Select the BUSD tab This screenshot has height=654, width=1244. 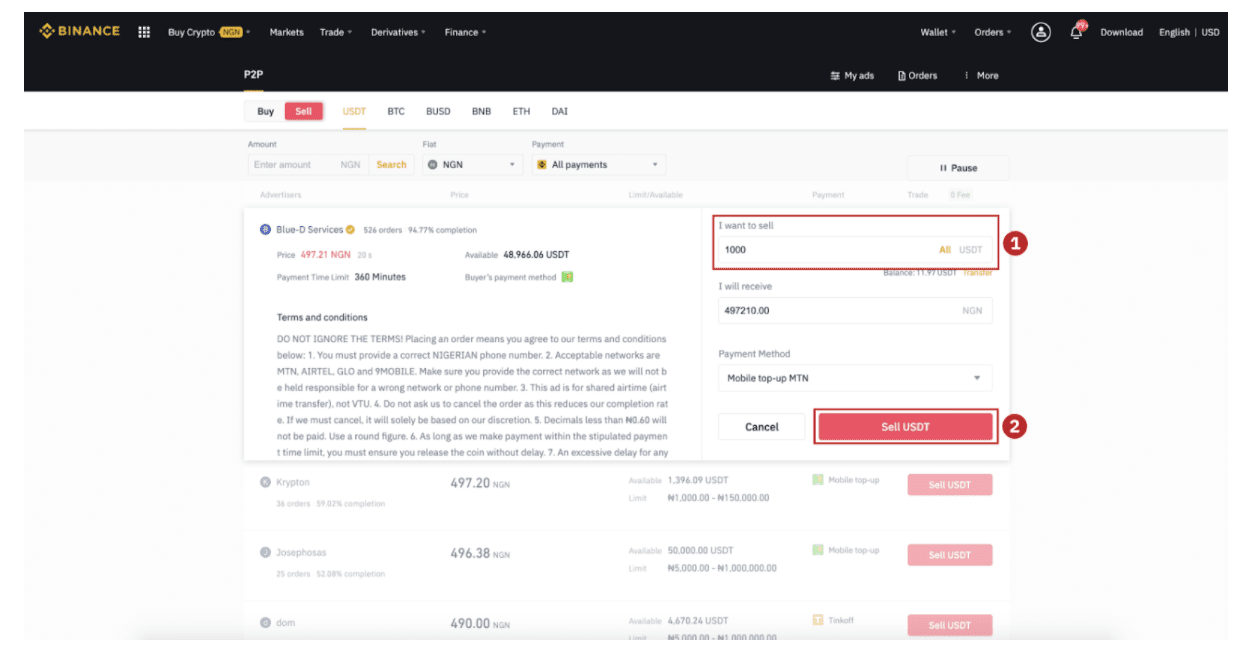point(438,111)
